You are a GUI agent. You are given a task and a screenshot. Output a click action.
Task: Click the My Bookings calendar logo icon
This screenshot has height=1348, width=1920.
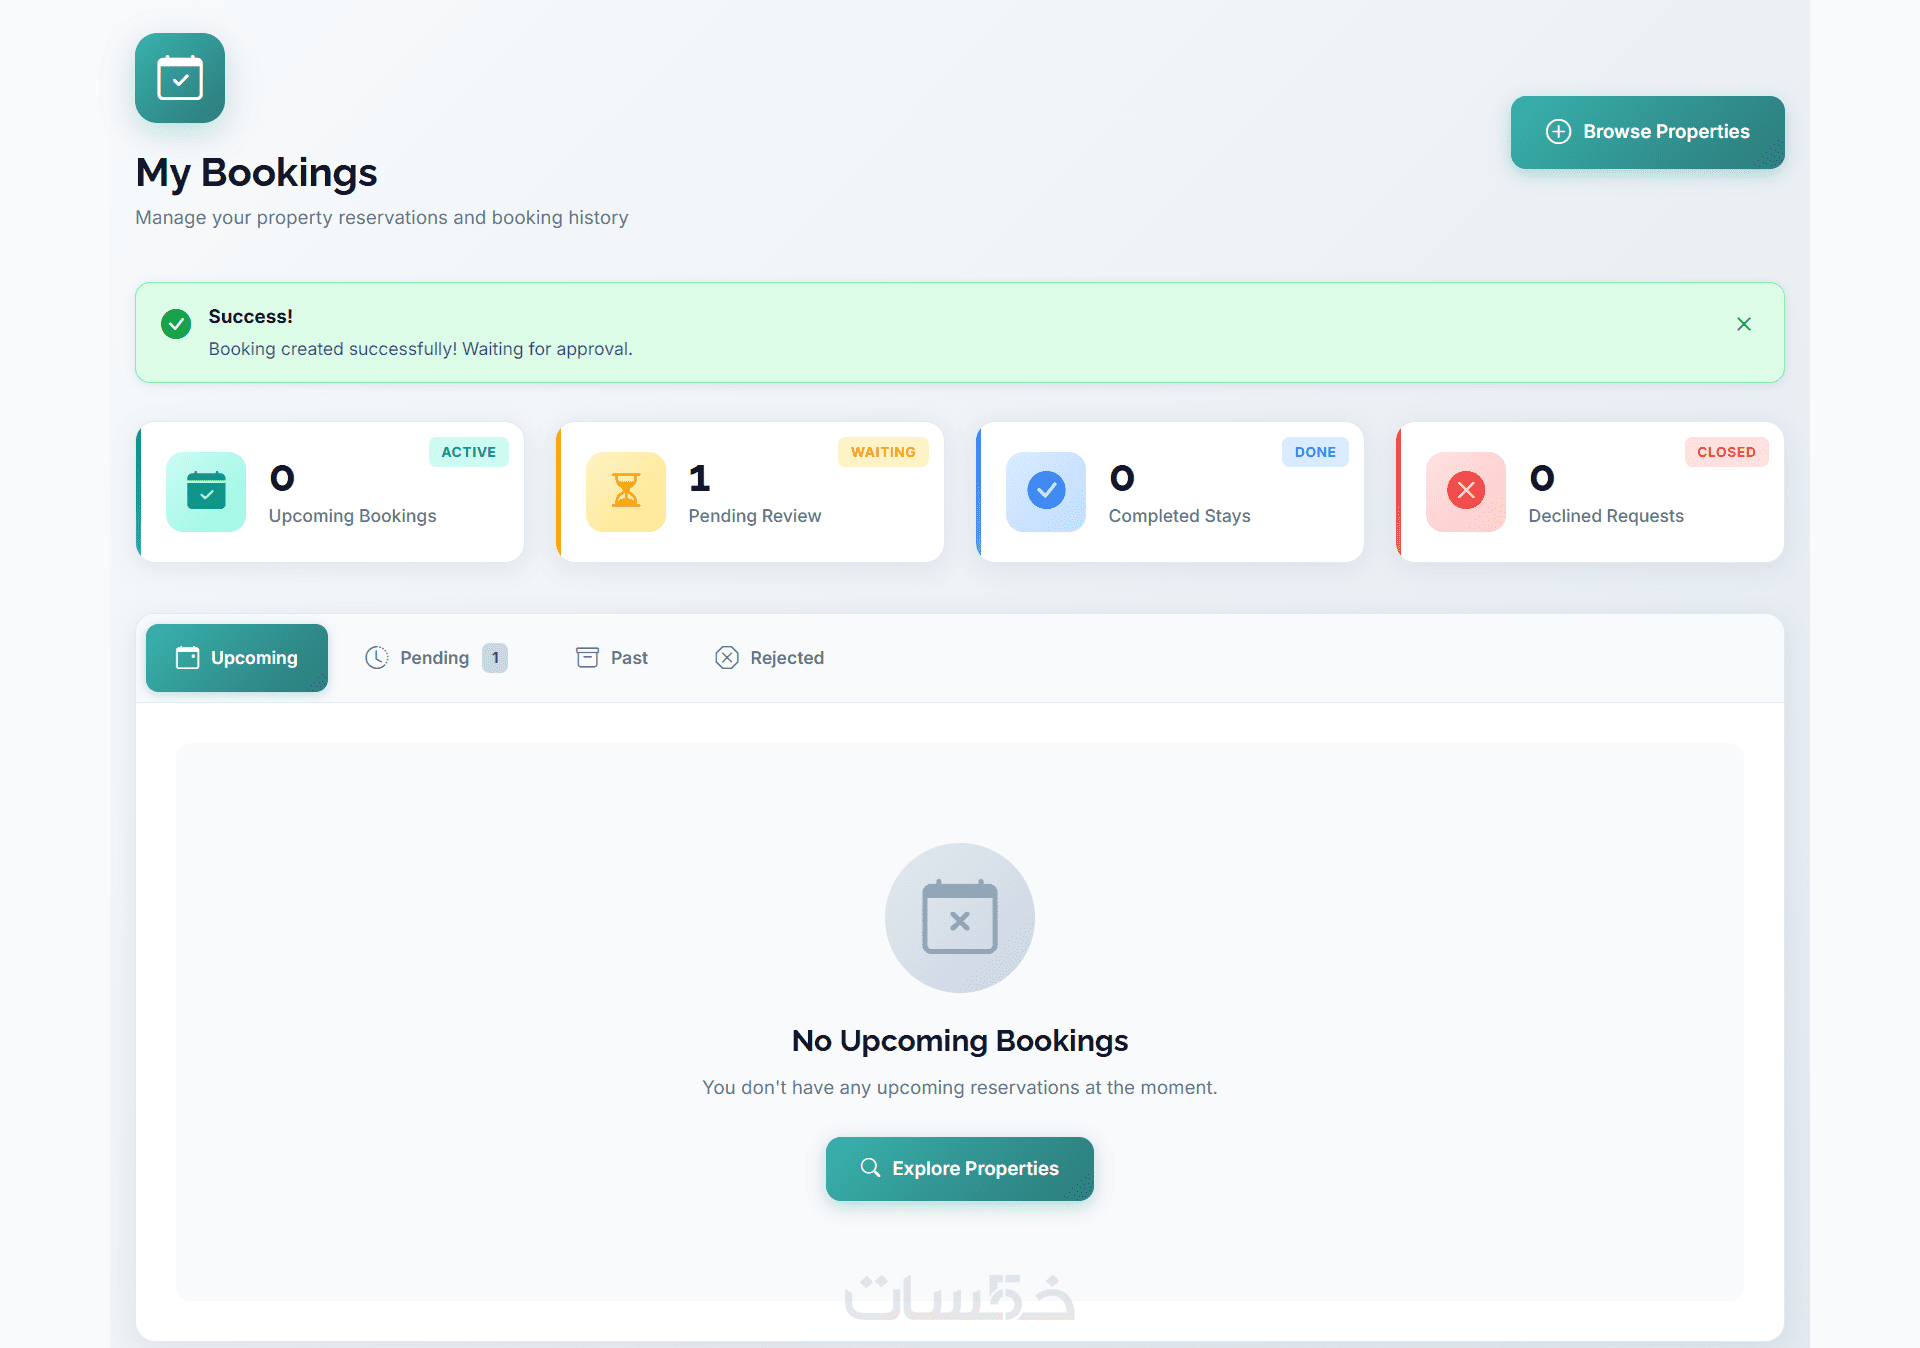(x=180, y=78)
